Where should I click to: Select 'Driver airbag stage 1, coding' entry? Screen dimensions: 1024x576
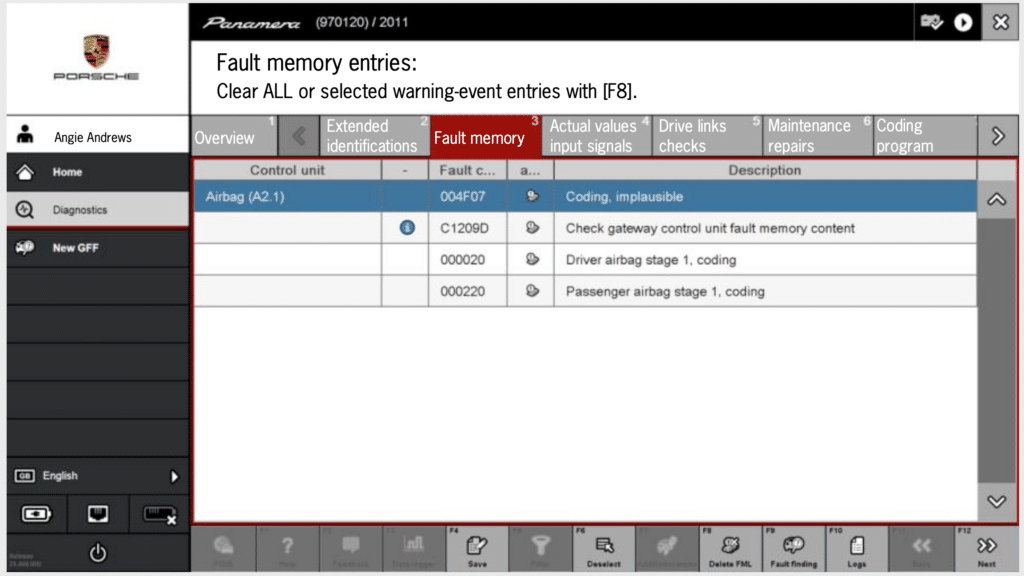(650, 260)
